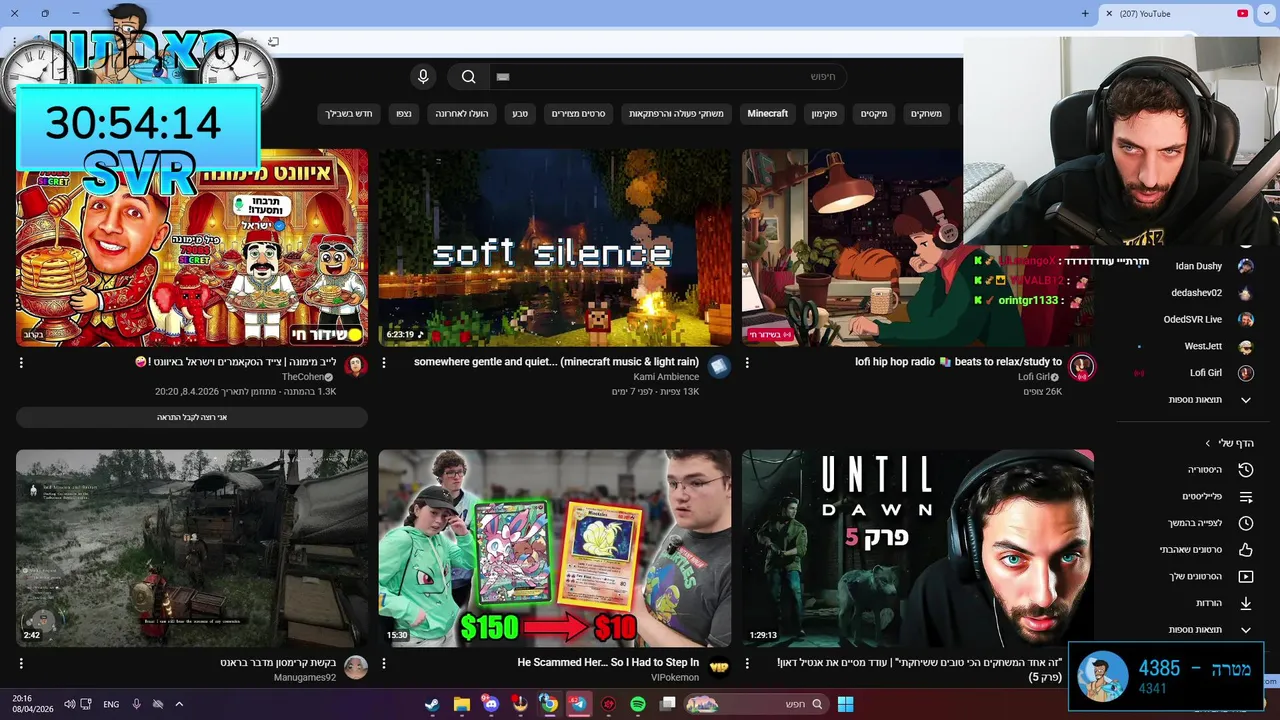Select the נצפו filter chip

pos(404,114)
